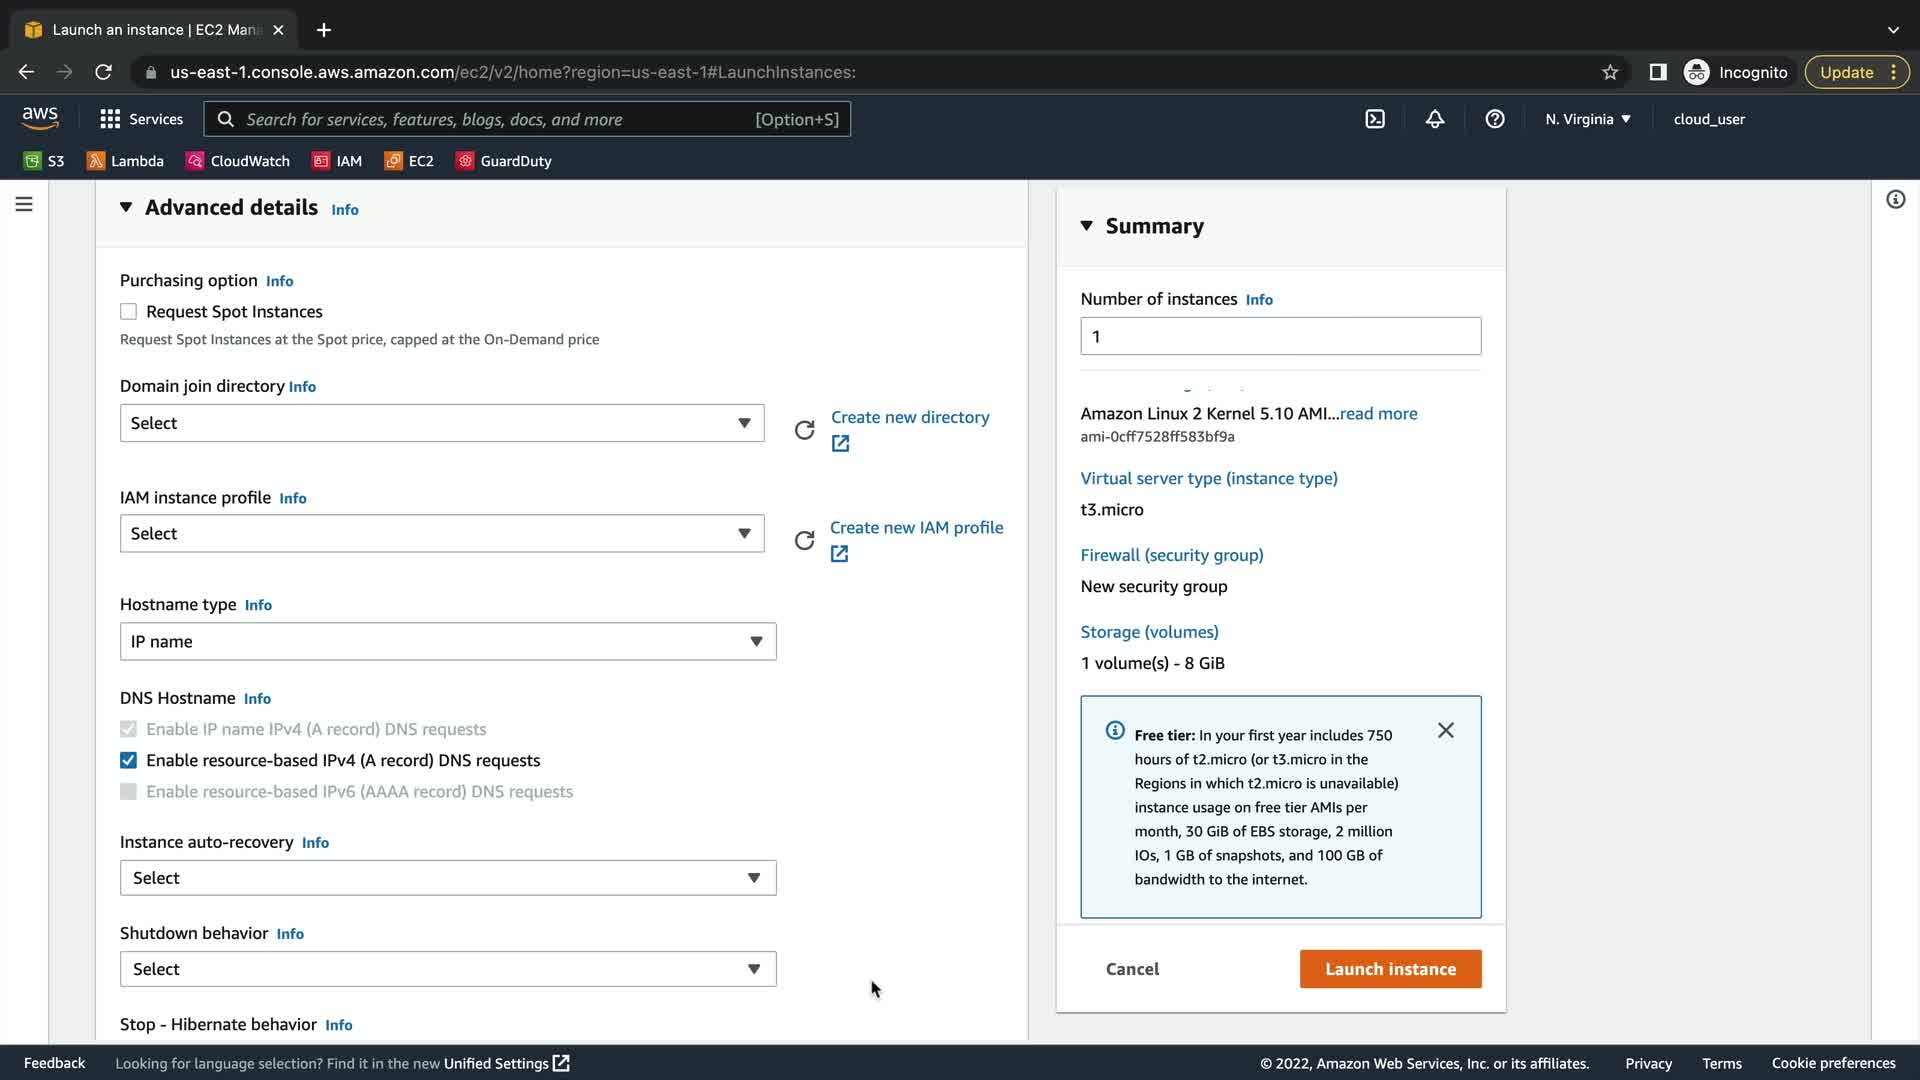
Task: Click the Launch instance button
Action: tap(1390, 969)
